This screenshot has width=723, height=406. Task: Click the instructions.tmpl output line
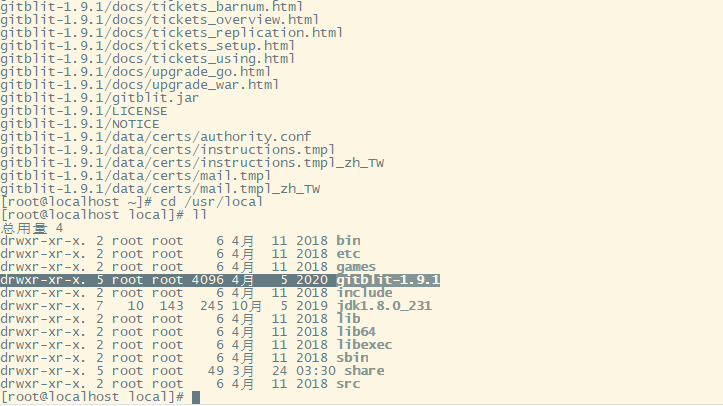pyautogui.click(x=168, y=149)
